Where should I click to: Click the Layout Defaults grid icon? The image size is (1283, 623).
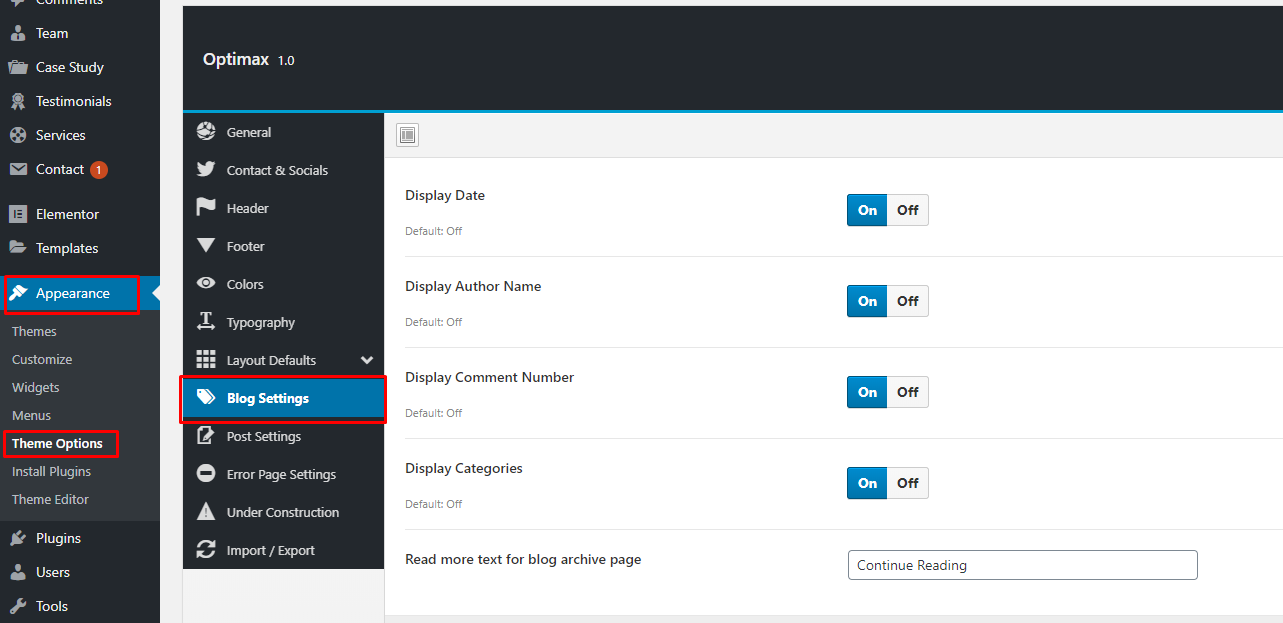pos(206,360)
